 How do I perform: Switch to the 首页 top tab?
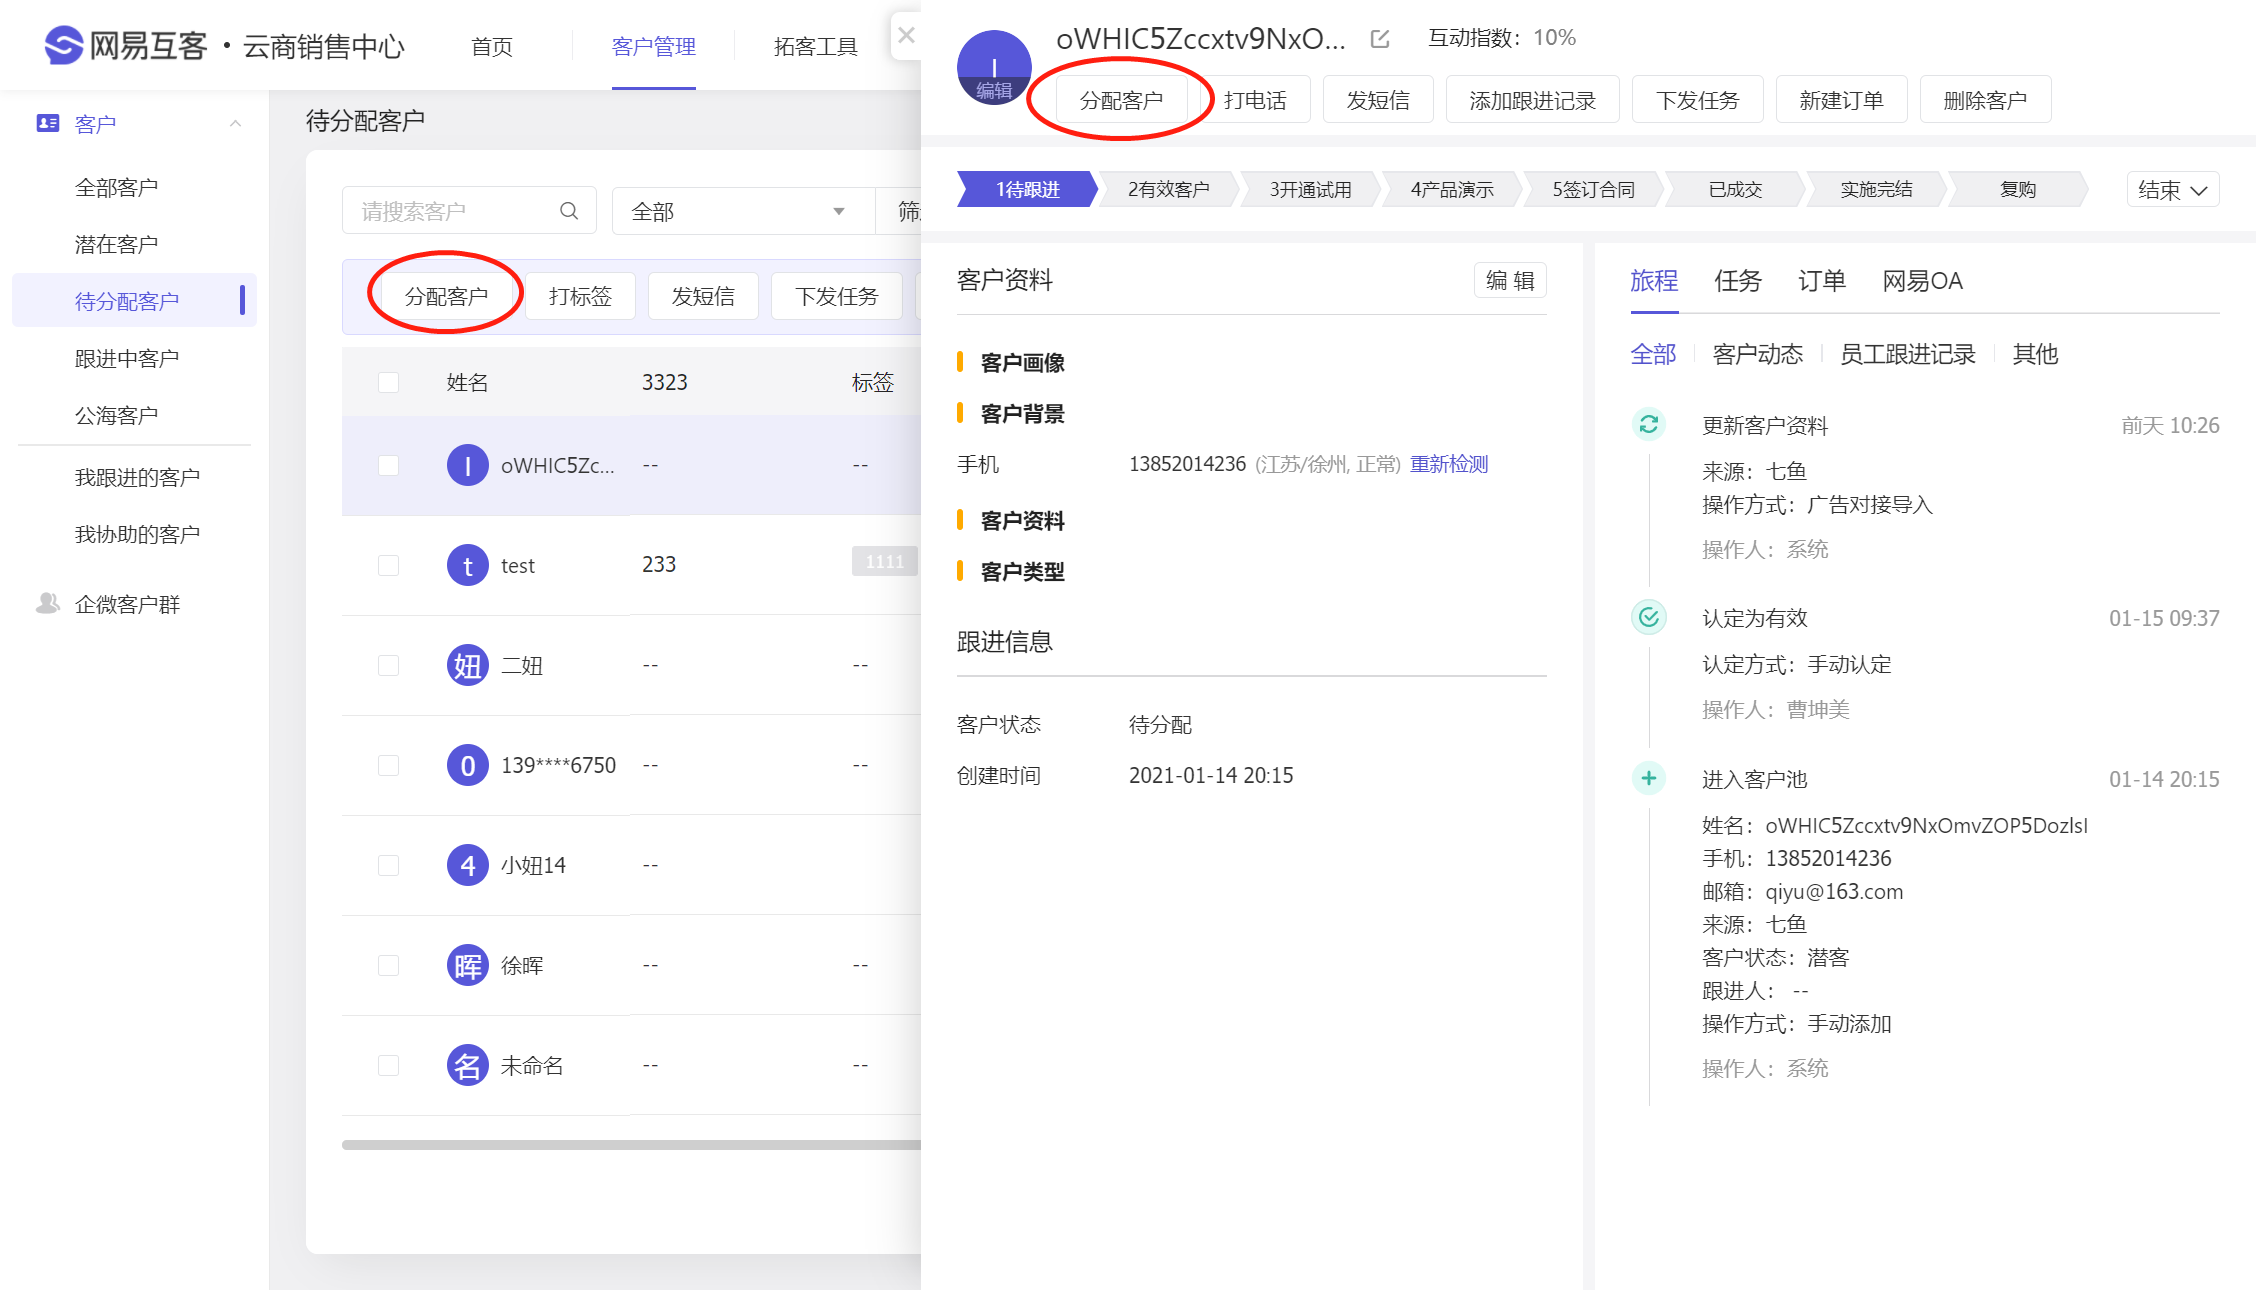[491, 46]
